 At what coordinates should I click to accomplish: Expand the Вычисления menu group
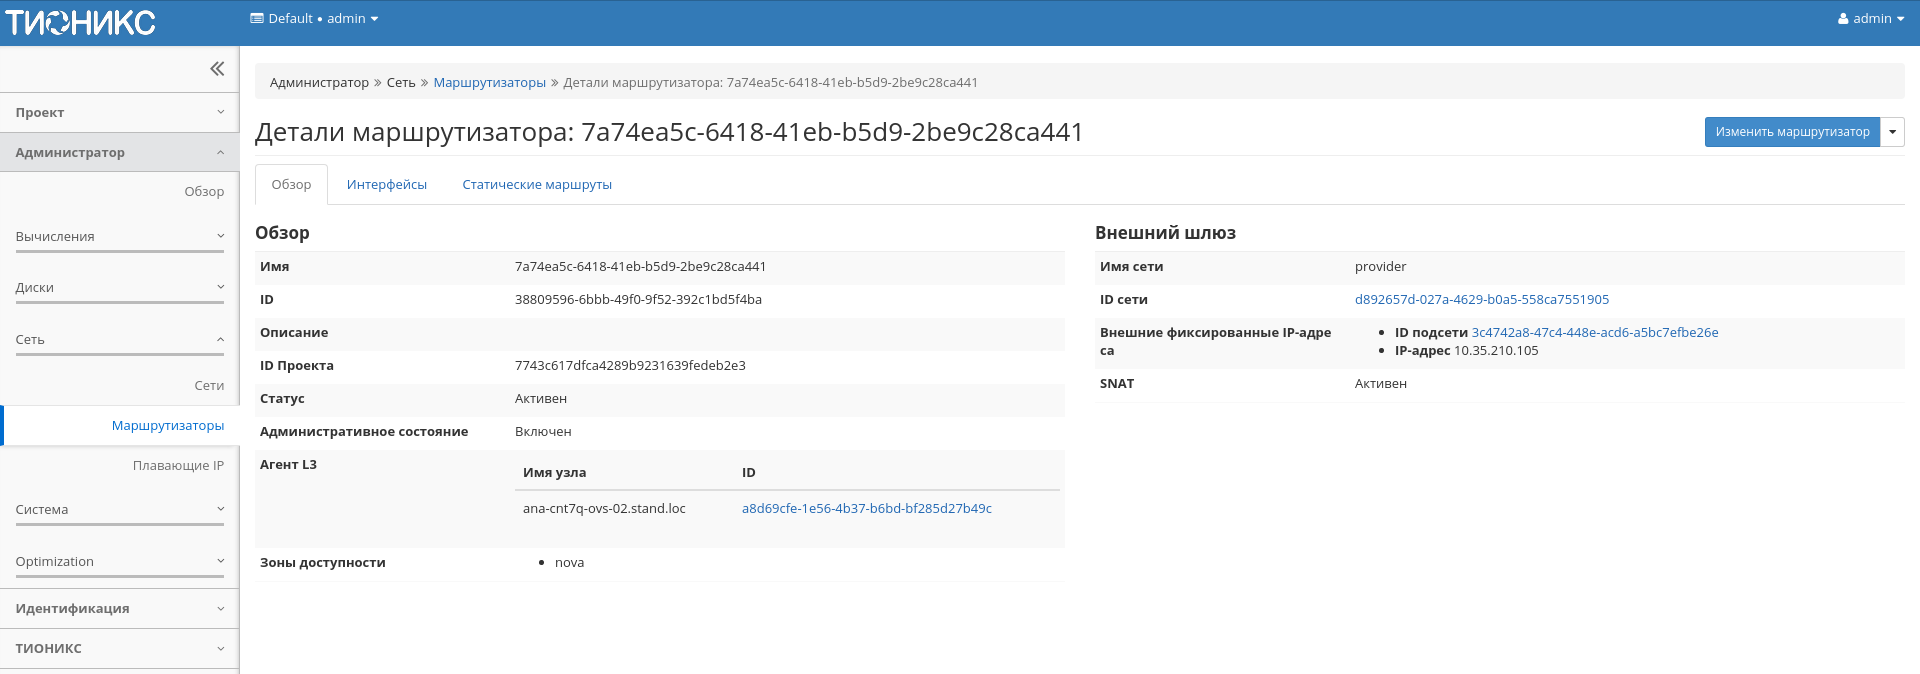(119, 237)
